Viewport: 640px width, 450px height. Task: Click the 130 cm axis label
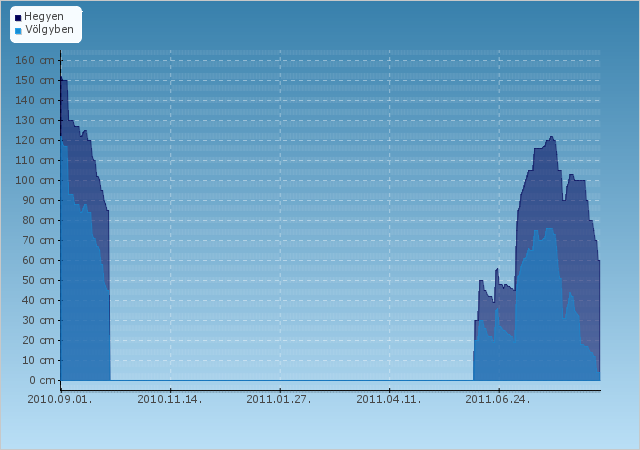click(x=35, y=120)
